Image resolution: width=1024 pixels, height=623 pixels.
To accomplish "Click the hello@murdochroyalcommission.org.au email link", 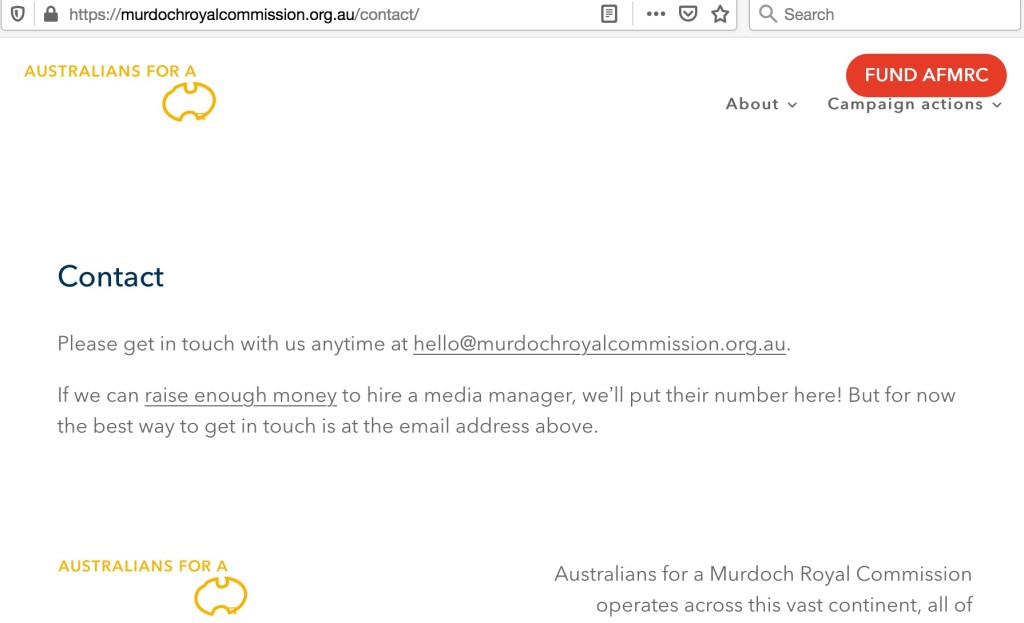I will click(599, 344).
